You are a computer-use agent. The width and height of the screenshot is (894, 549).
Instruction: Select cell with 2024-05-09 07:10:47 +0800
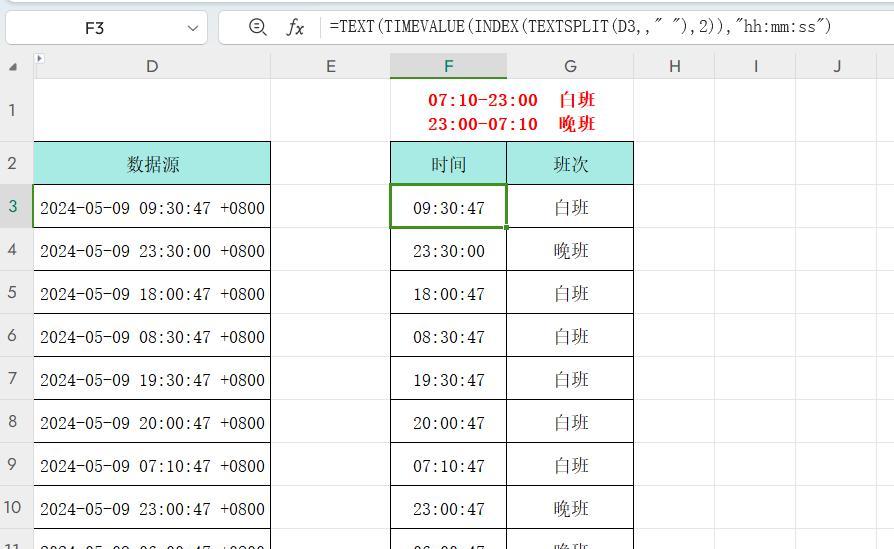[x=152, y=465]
